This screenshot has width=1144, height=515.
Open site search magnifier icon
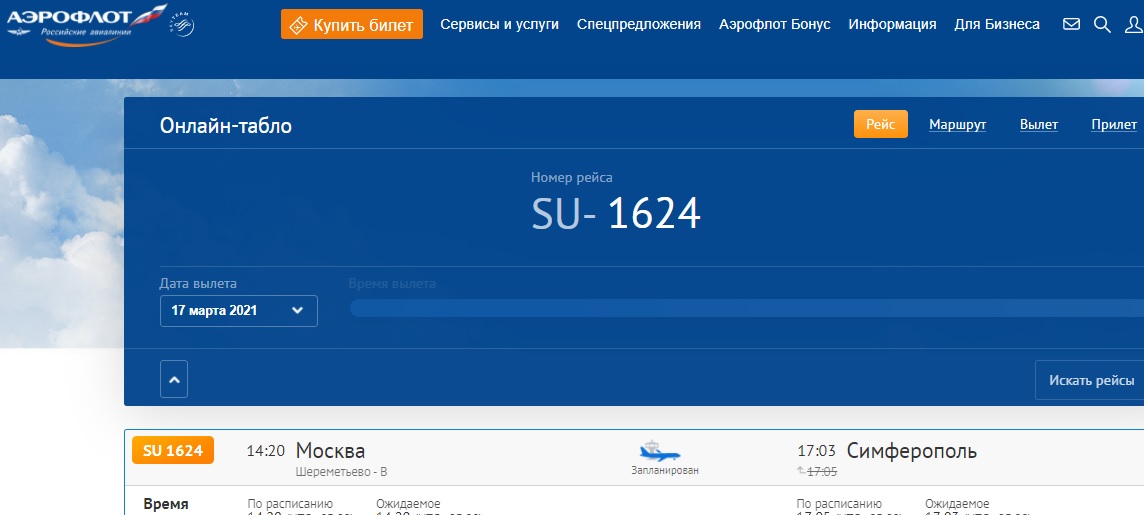tap(1102, 24)
